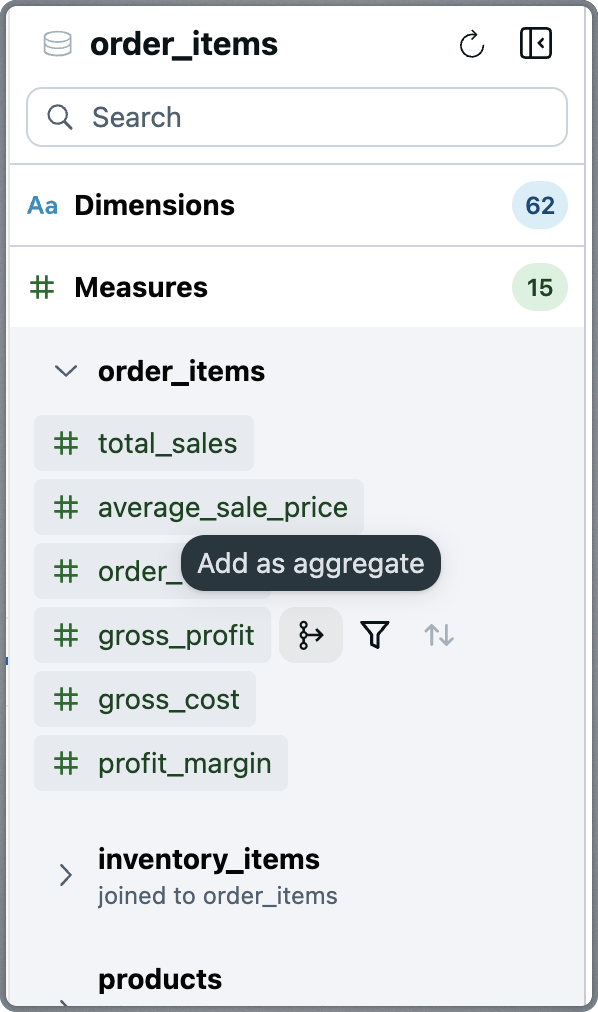
Task: Open the Measures section
Action: [140, 287]
